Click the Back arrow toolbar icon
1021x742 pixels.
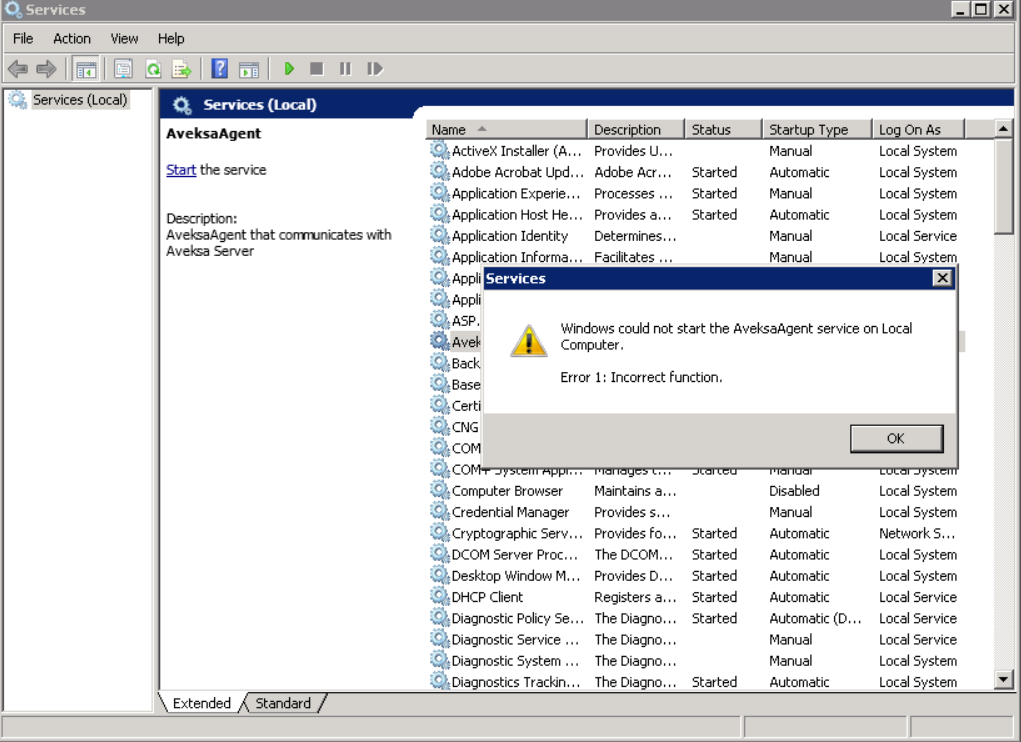(18, 69)
